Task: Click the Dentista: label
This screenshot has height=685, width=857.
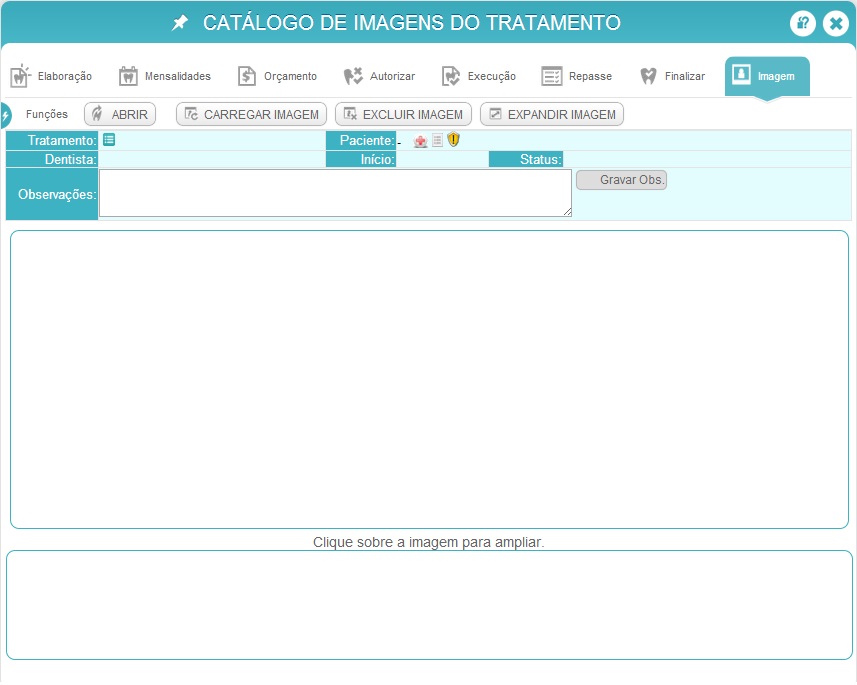Action: (71, 160)
